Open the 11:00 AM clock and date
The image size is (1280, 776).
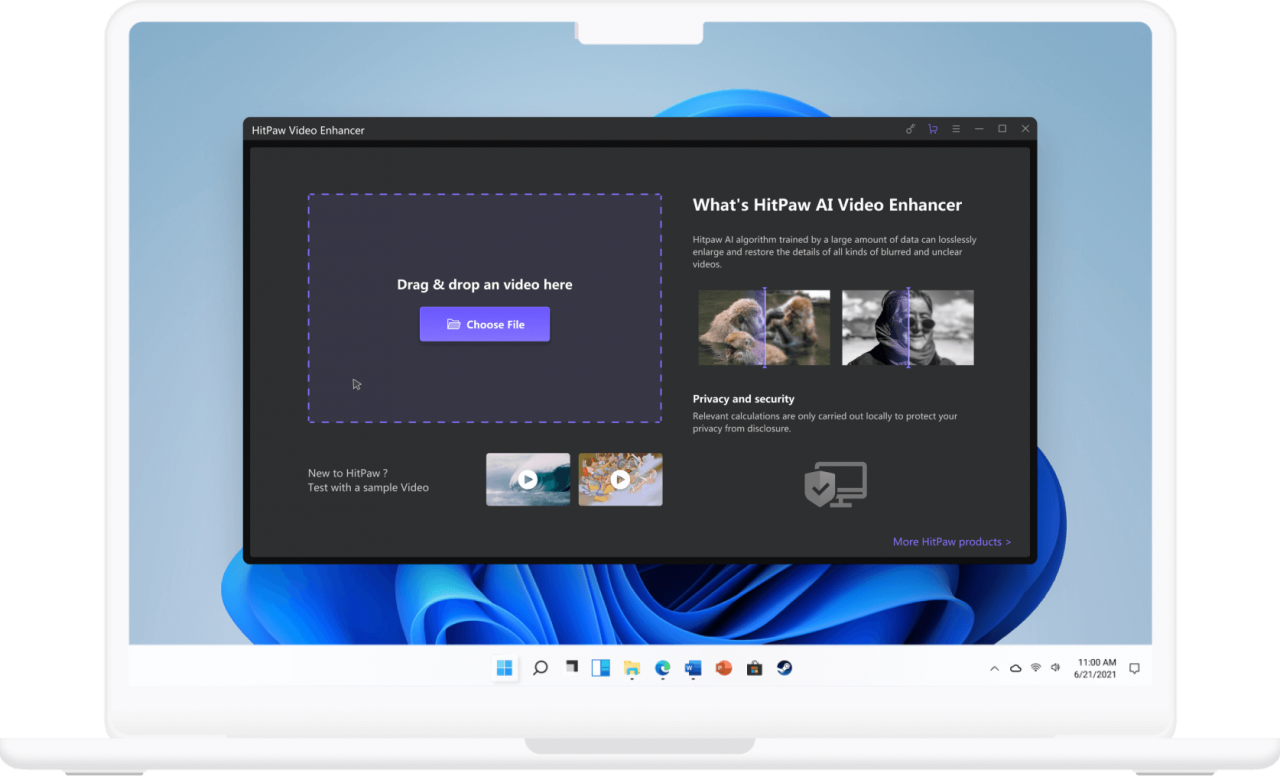pos(1096,668)
